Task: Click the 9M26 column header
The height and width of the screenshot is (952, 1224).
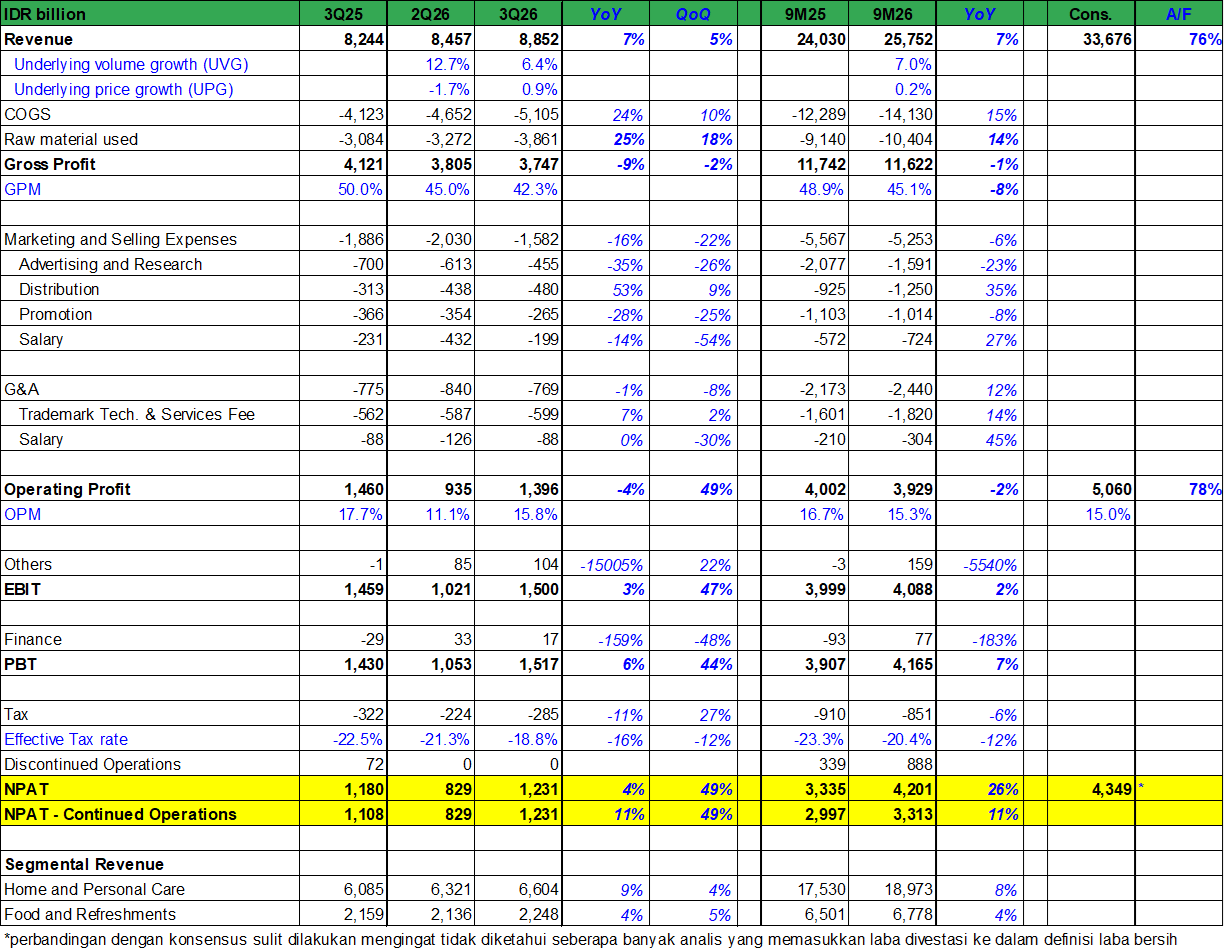Action: [892, 14]
